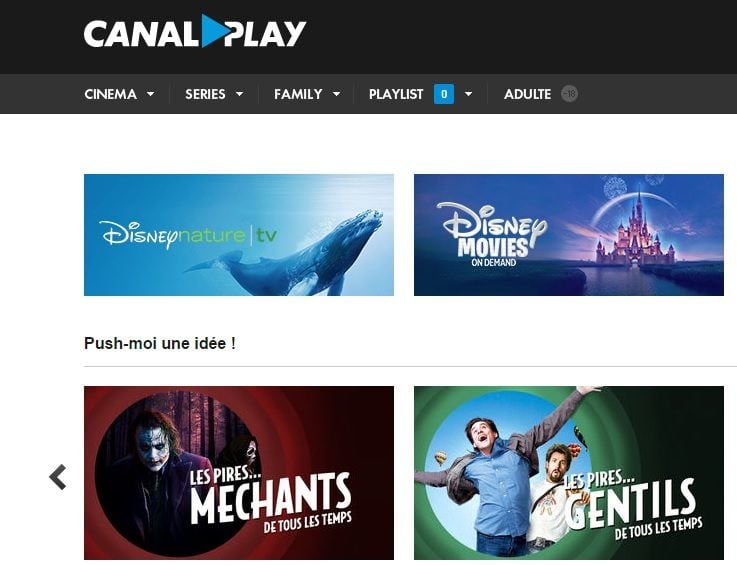Viewport: 737px width, 565px height.
Task: Open the Cinema menu
Action: pyautogui.click(x=110, y=94)
